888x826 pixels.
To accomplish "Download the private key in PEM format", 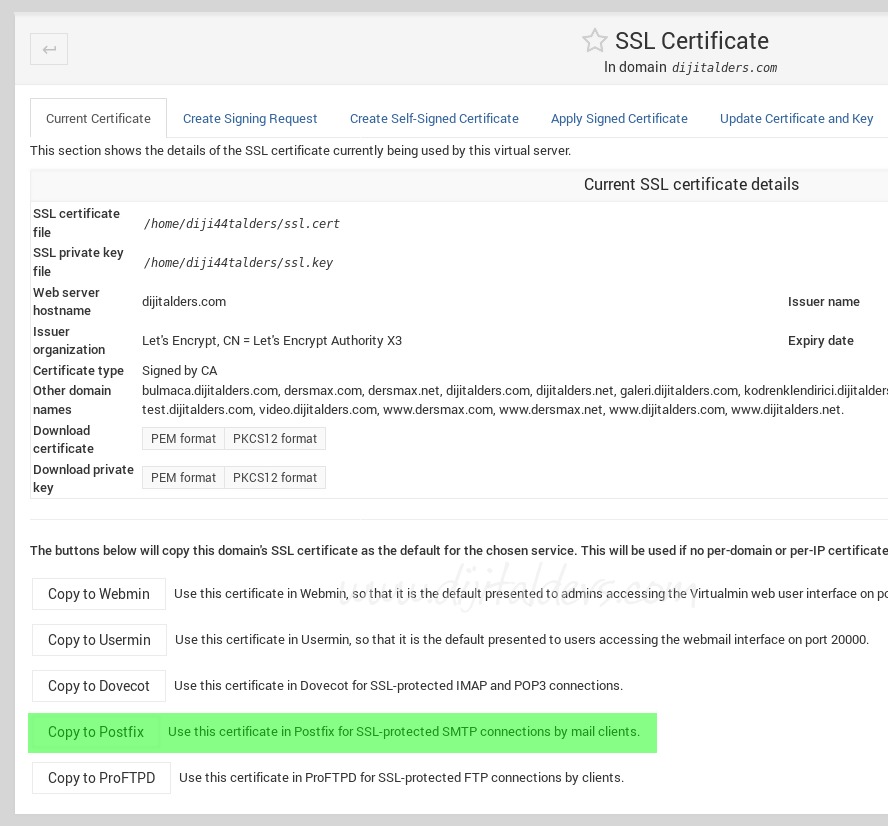I will 183,478.
